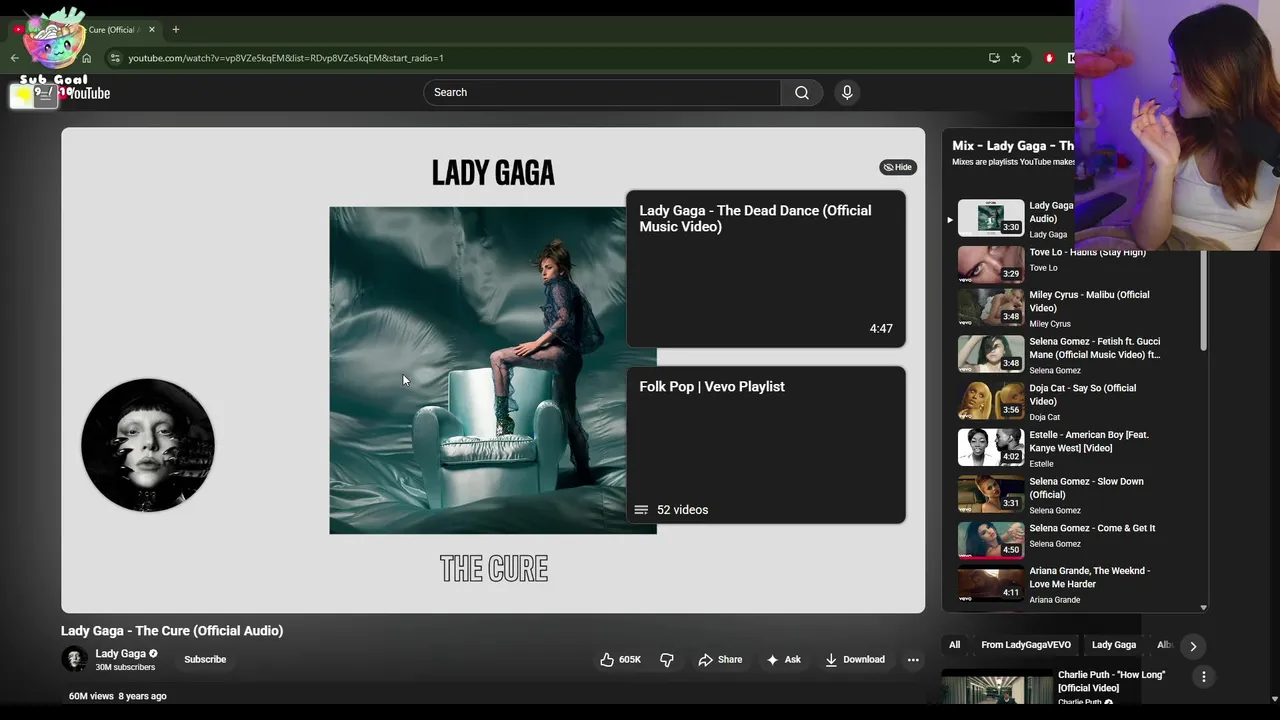Play Tove Lo - Habits from the mix
This screenshot has width=1280, height=720.
(x=1061, y=264)
